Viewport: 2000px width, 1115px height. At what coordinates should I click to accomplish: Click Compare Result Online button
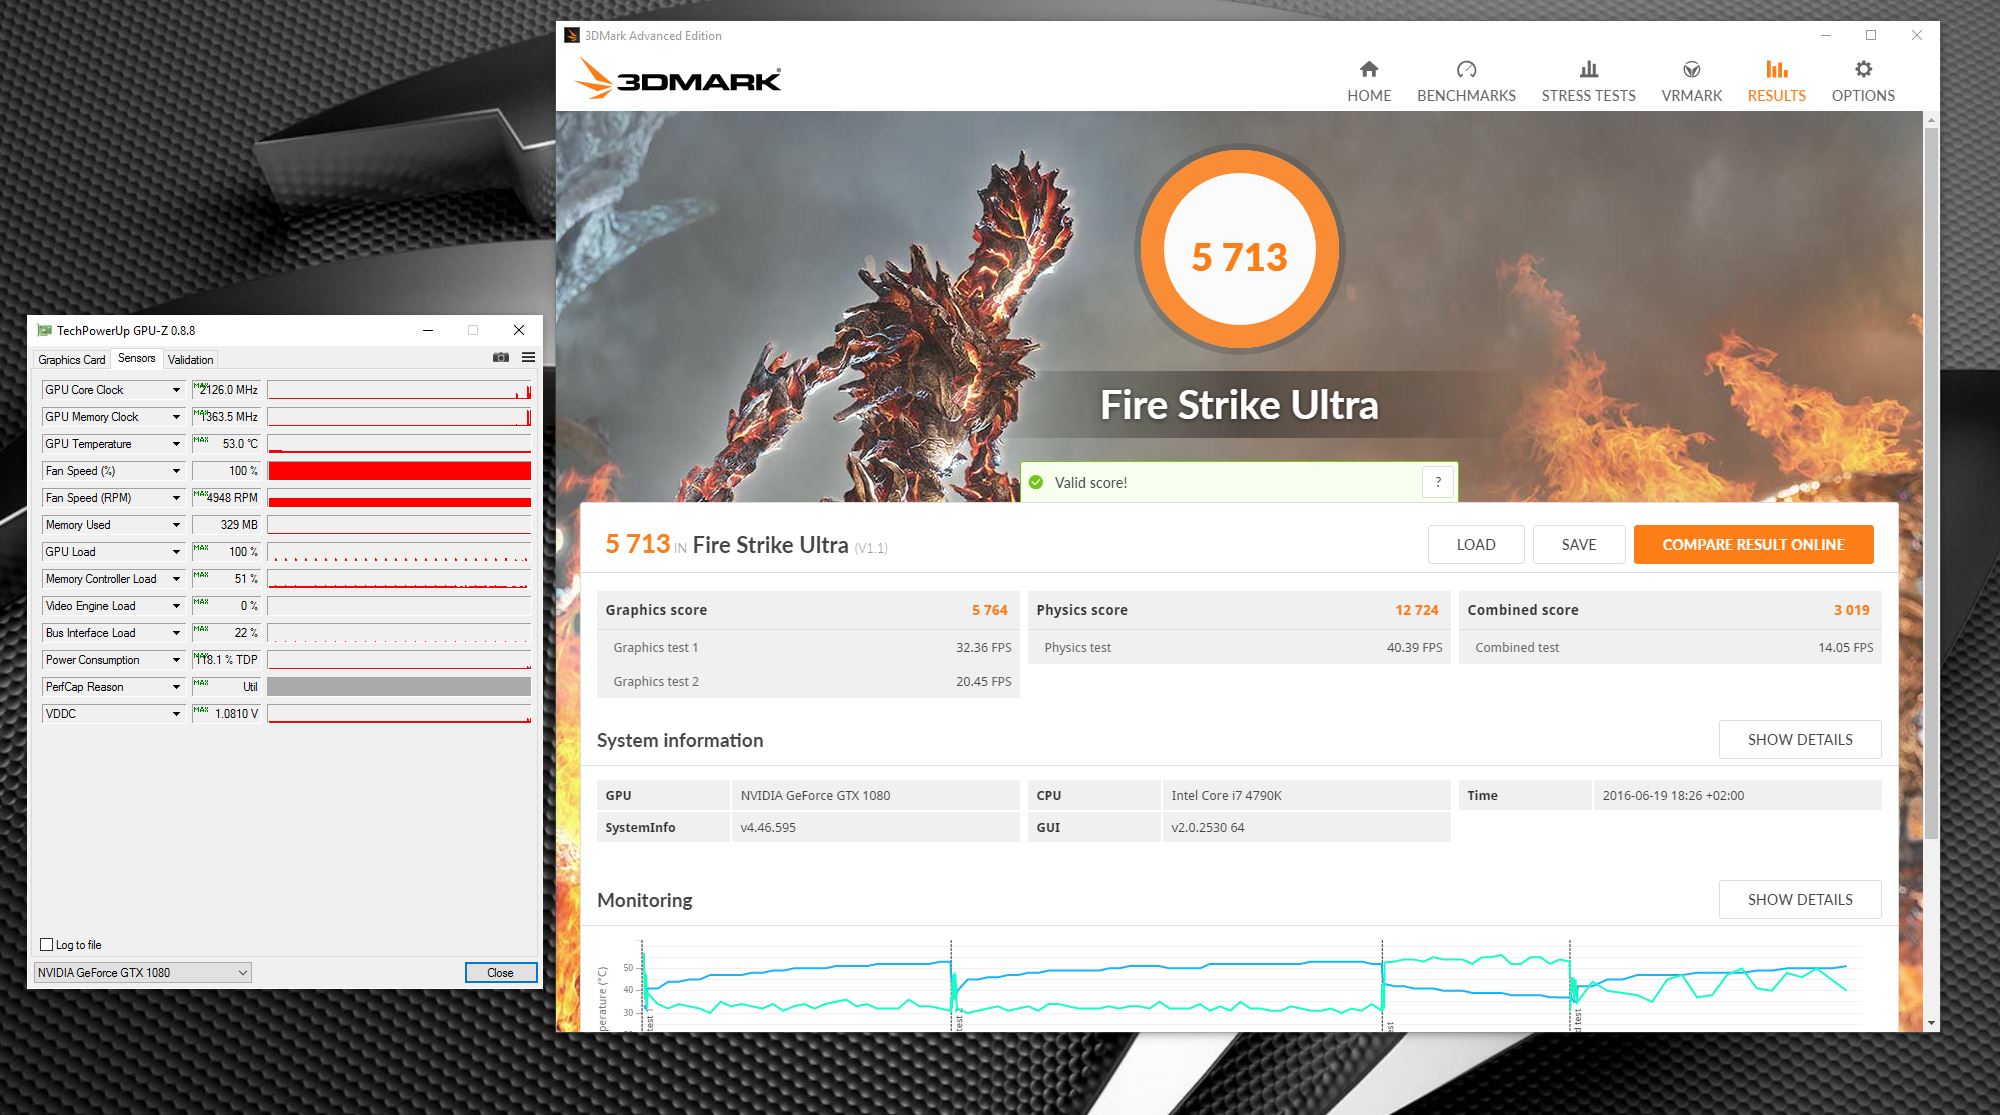coord(1752,544)
